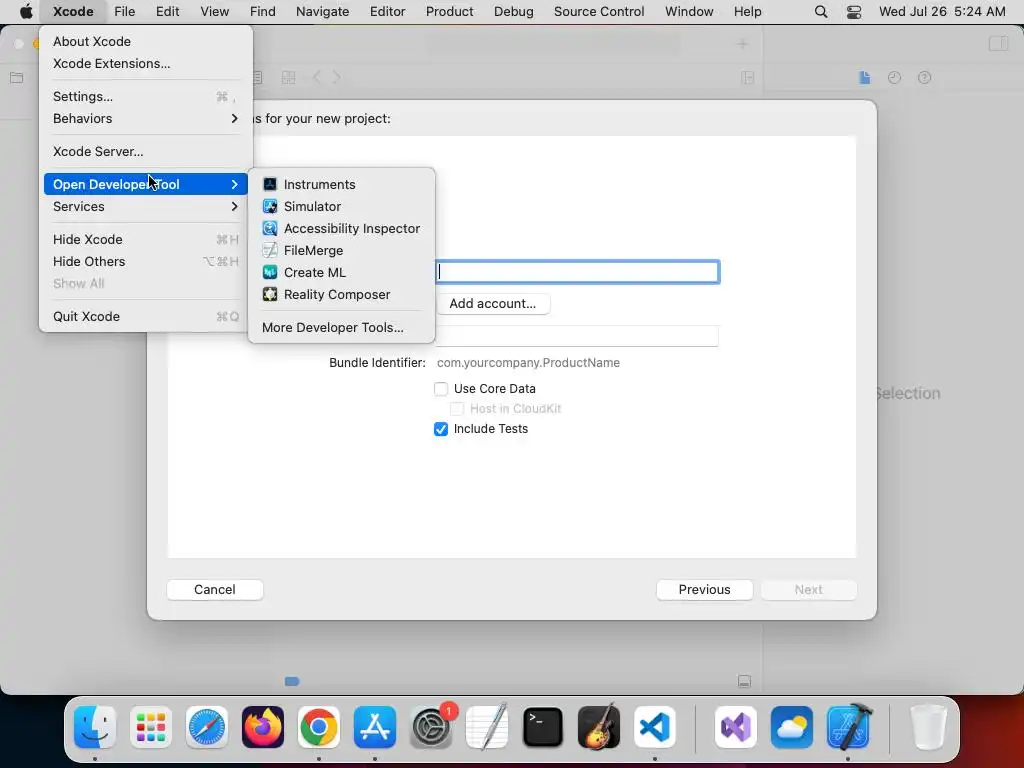1024x768 pixels.
Task: Open the Product menu
Action: (449, 12)
